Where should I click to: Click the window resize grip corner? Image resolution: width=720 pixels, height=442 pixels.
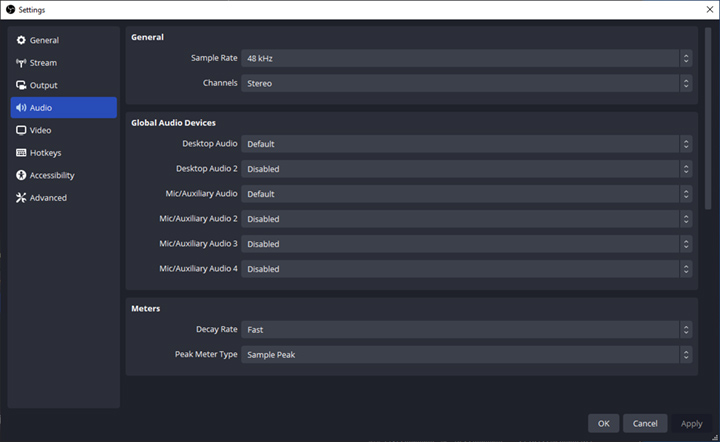coord(715,437)
